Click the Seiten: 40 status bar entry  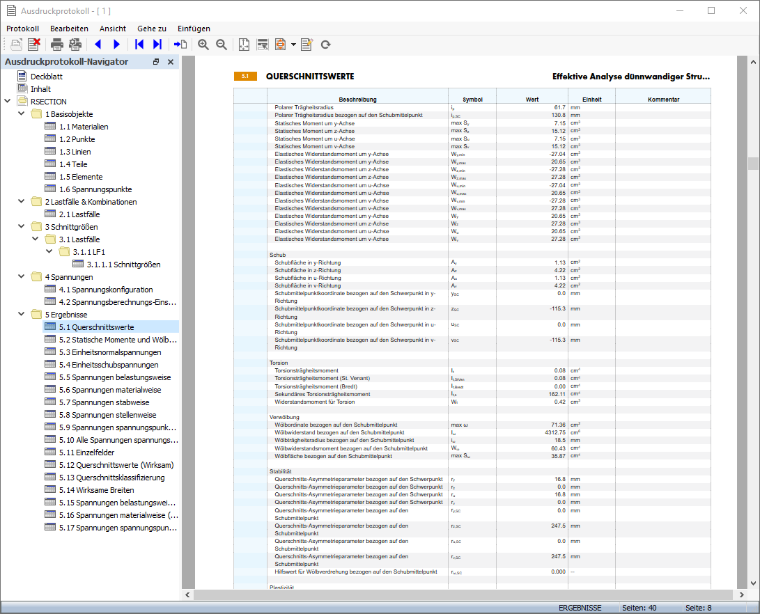click(x=639, y=608)
